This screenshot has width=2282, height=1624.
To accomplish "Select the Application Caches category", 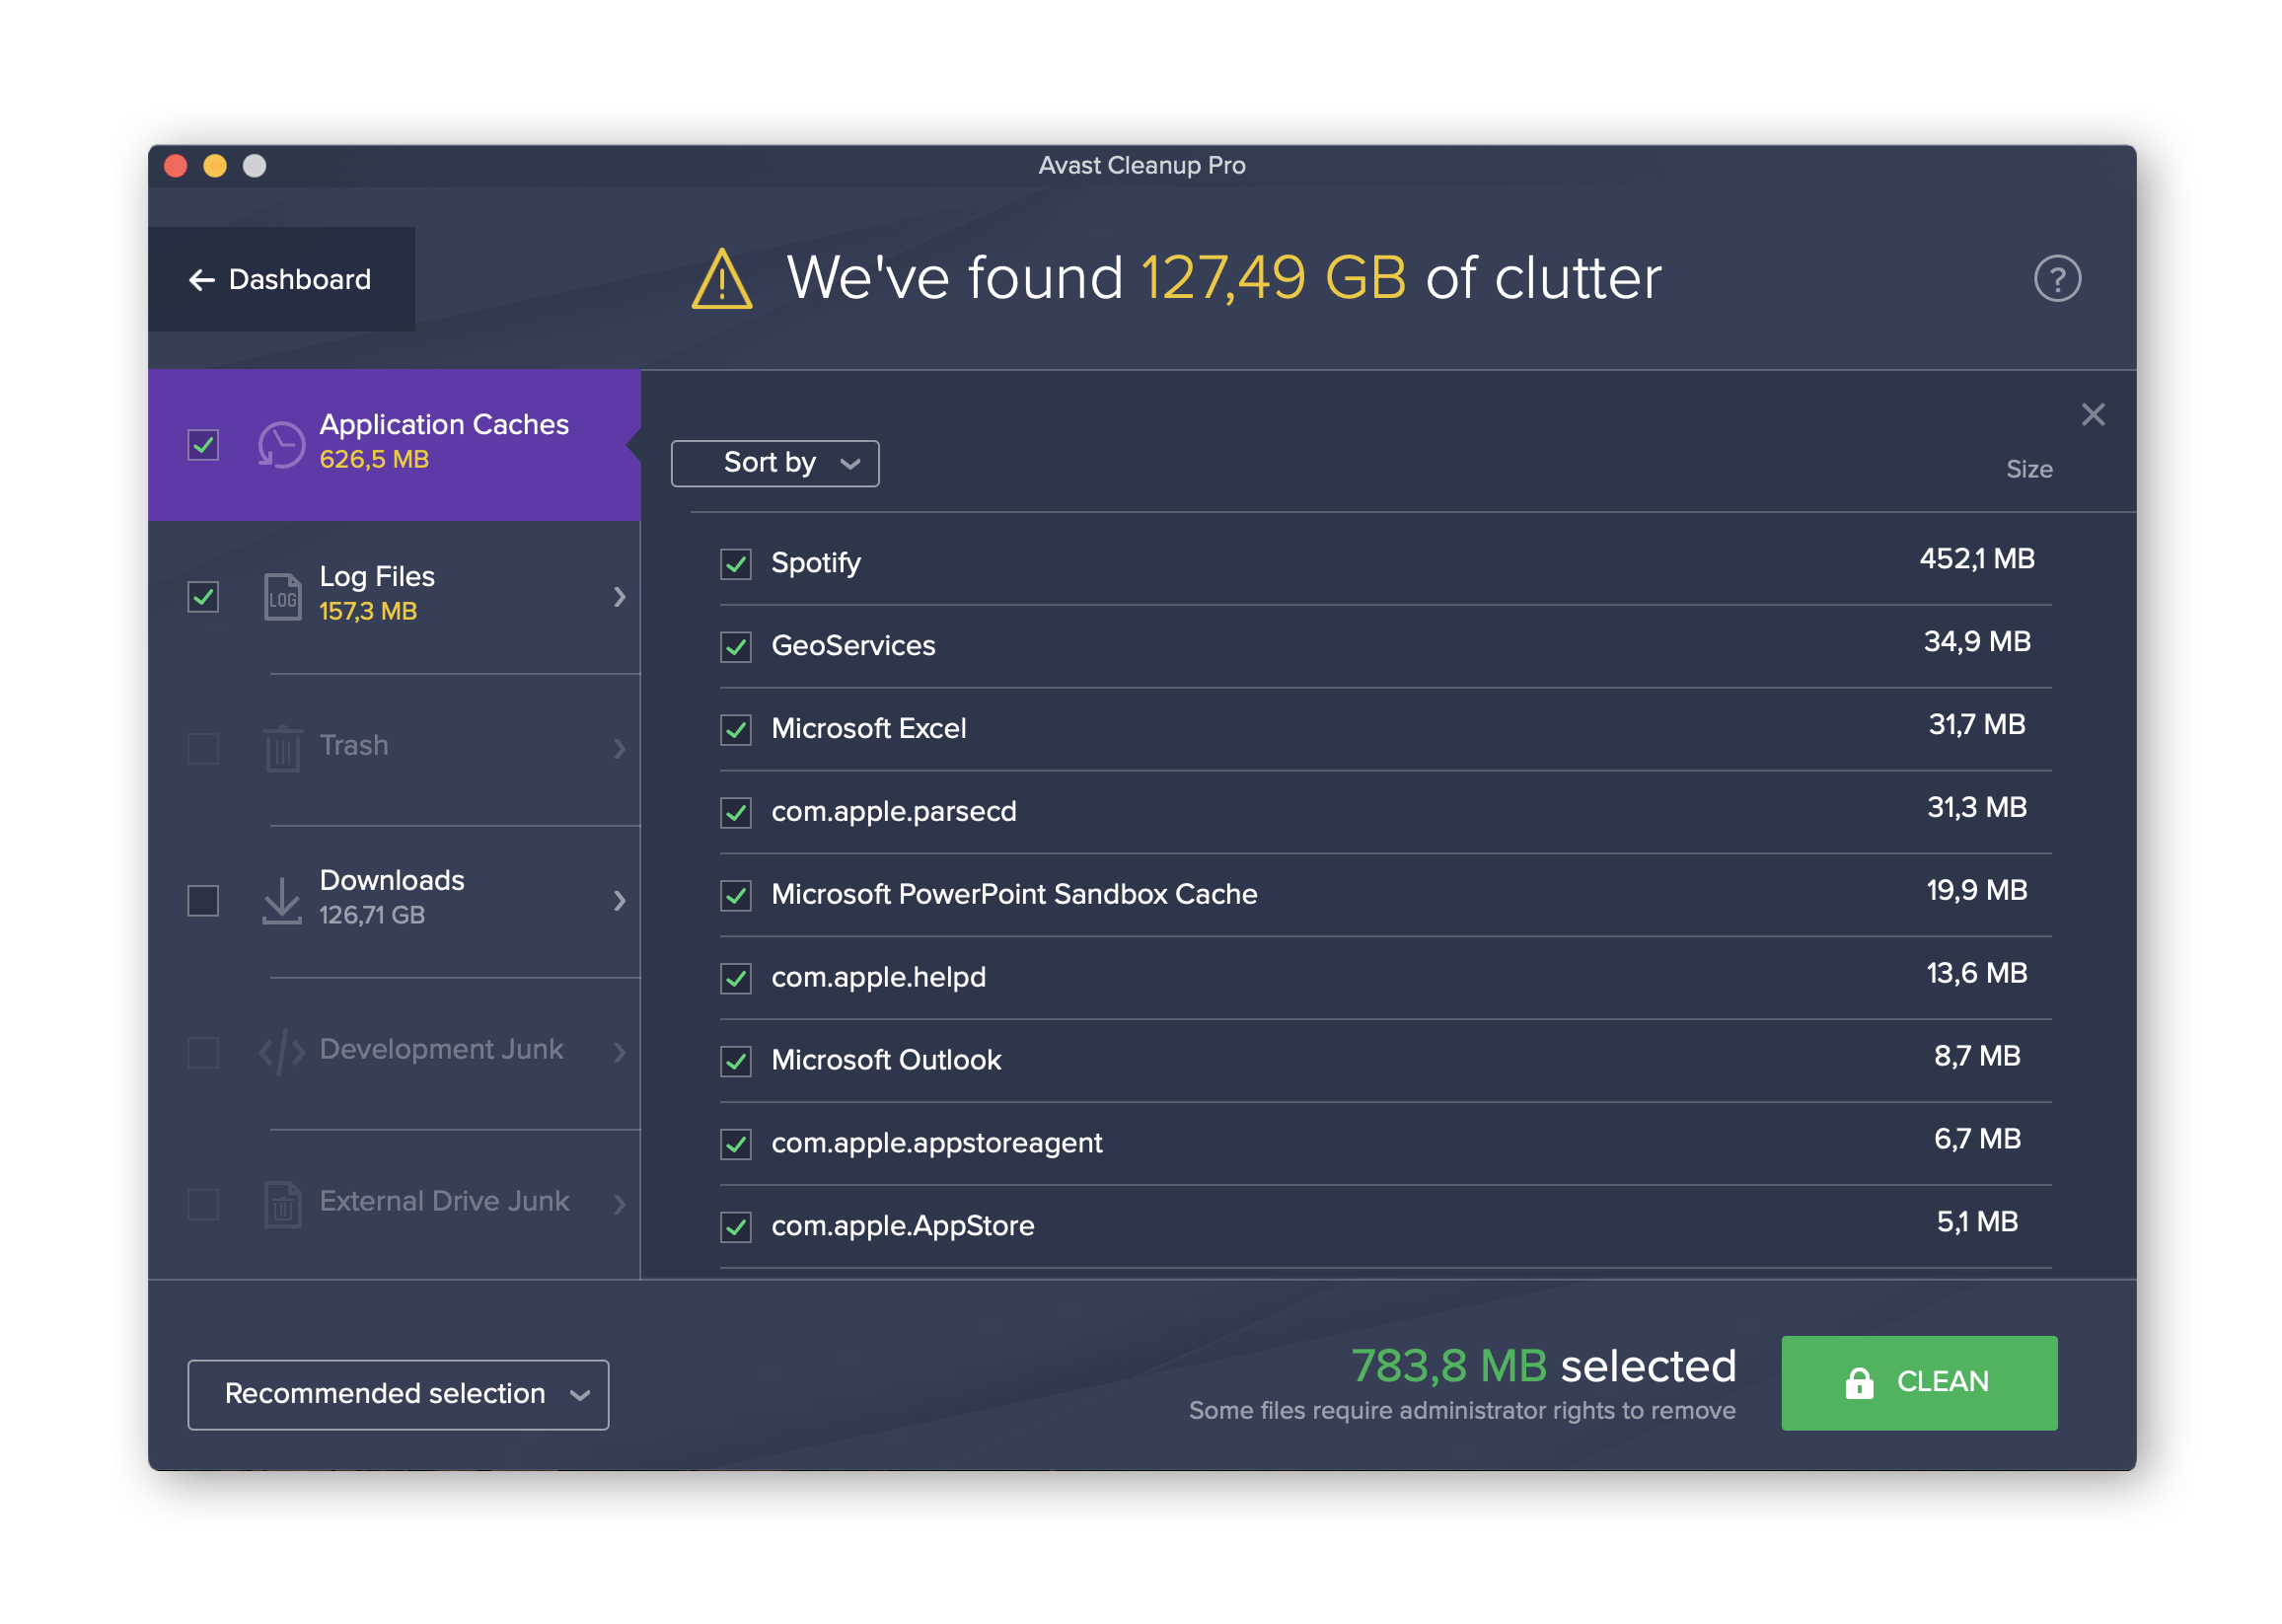I will click(x=394, y=445).
